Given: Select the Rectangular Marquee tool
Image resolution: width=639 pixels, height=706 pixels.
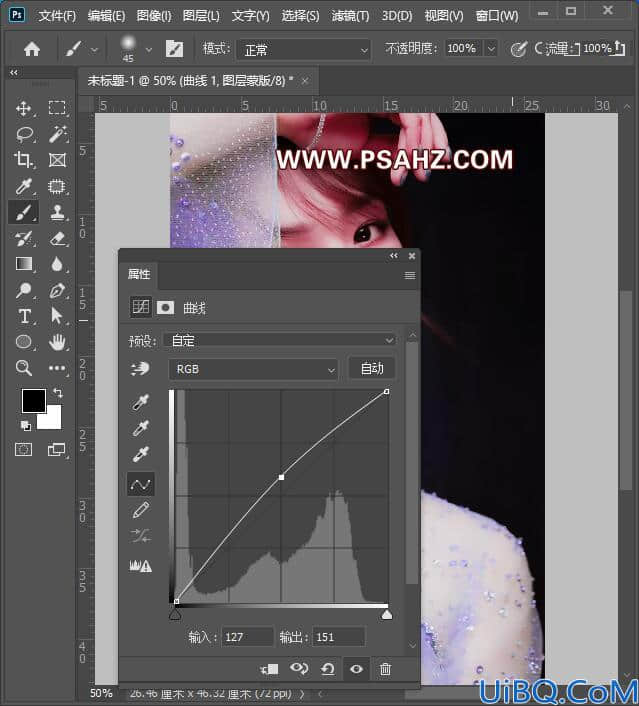Looking at the screenshot, I should [x=57, y=109].
